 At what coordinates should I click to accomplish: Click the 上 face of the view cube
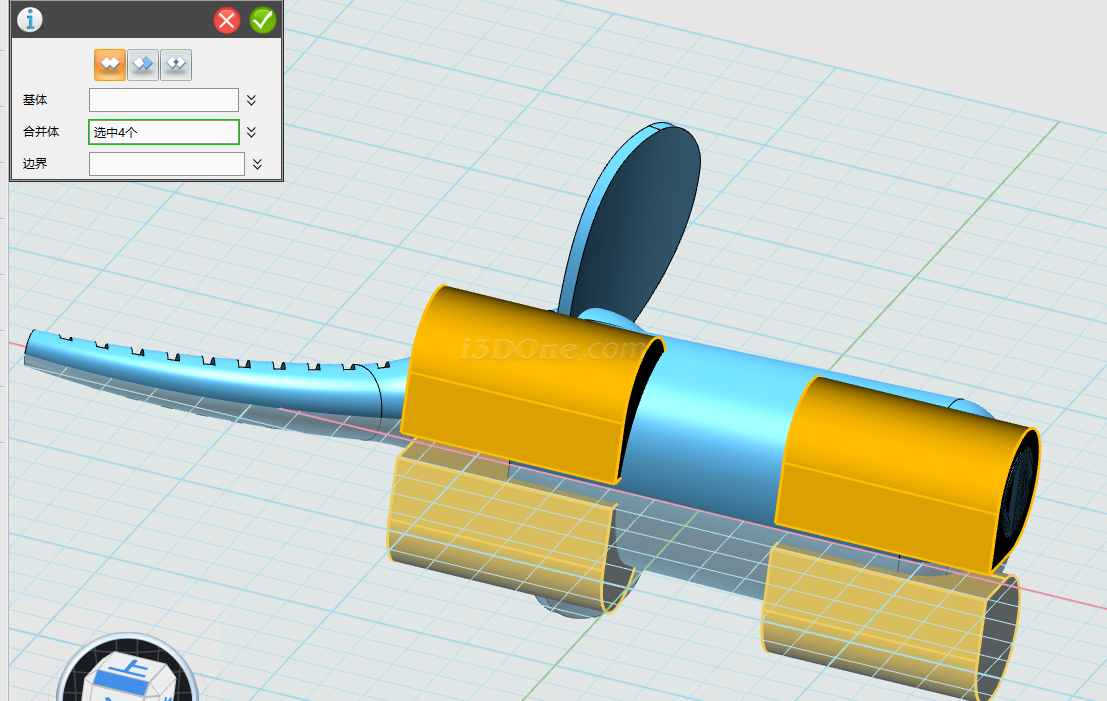pos(132,669)
